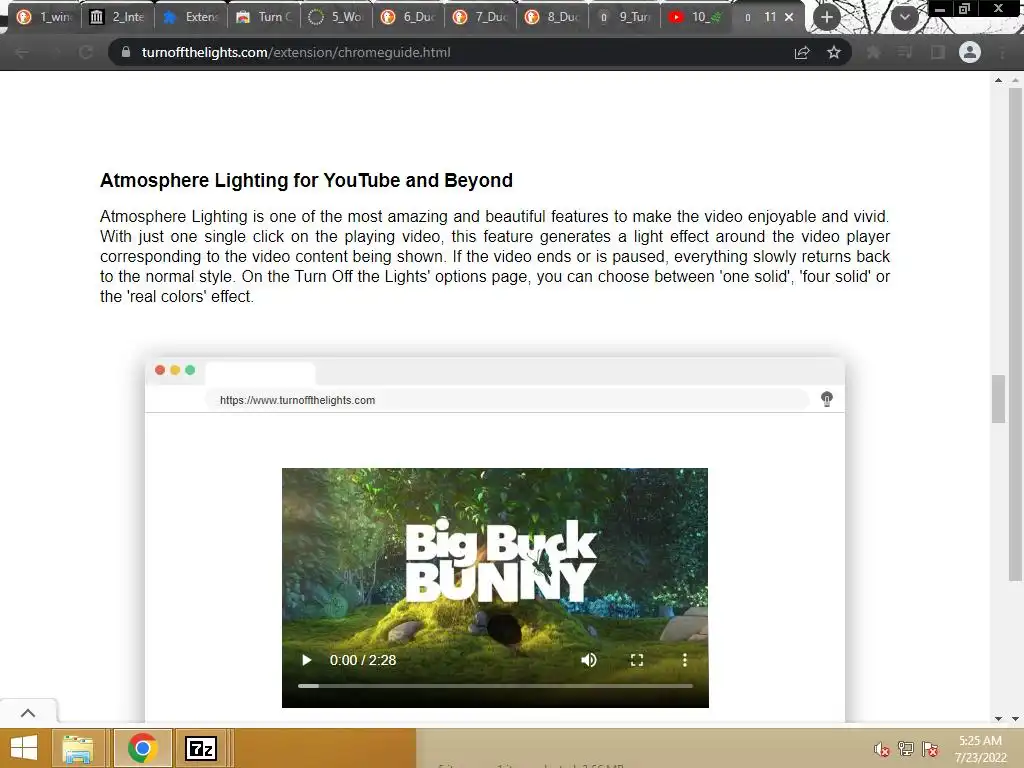Open Action Center flag tray icon
Screen dimensions: 1024x768
[x=930, y=748]
